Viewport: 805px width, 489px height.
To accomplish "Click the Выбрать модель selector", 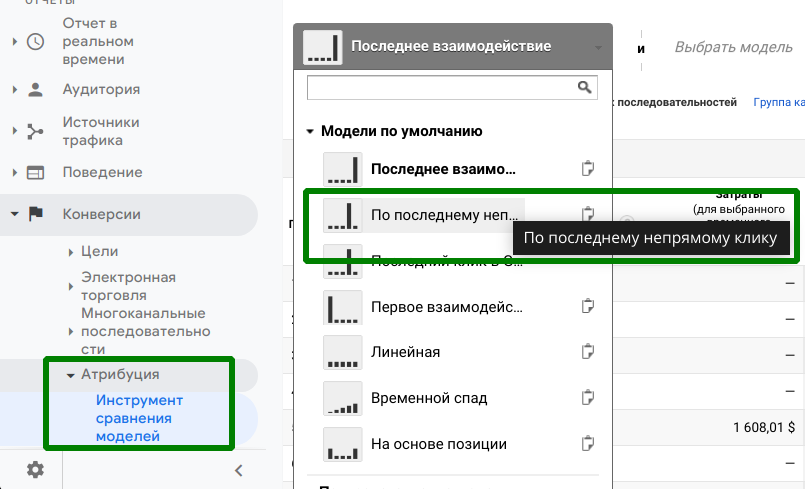I will pyautogui.click(x=733, y=47).
